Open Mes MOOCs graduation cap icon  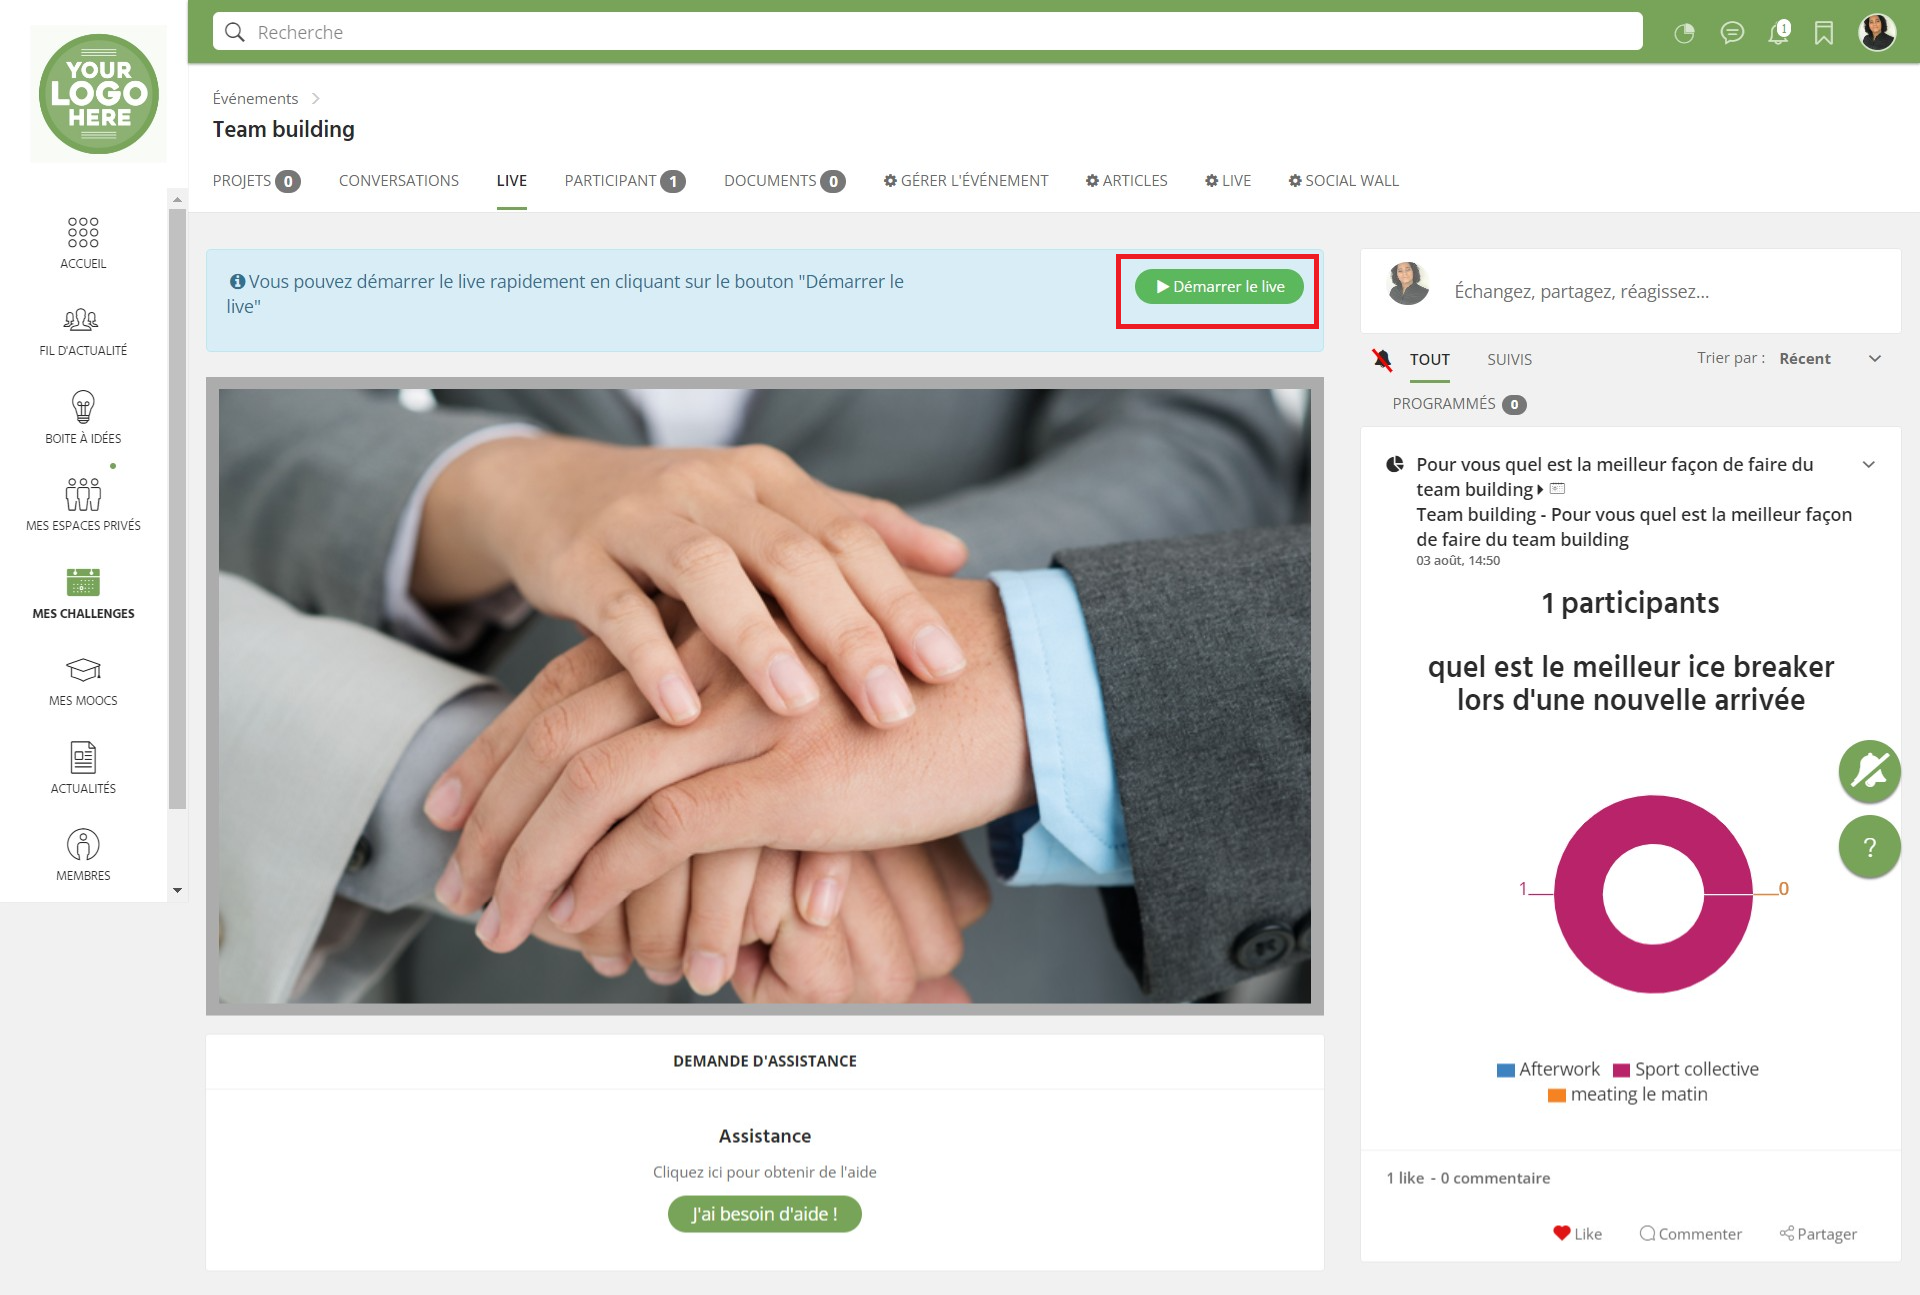point(83,670)
